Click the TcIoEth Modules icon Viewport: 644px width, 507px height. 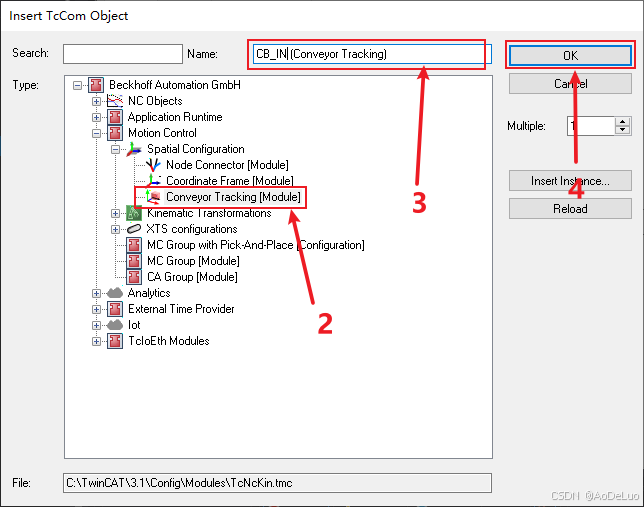[x=115, y=341]
